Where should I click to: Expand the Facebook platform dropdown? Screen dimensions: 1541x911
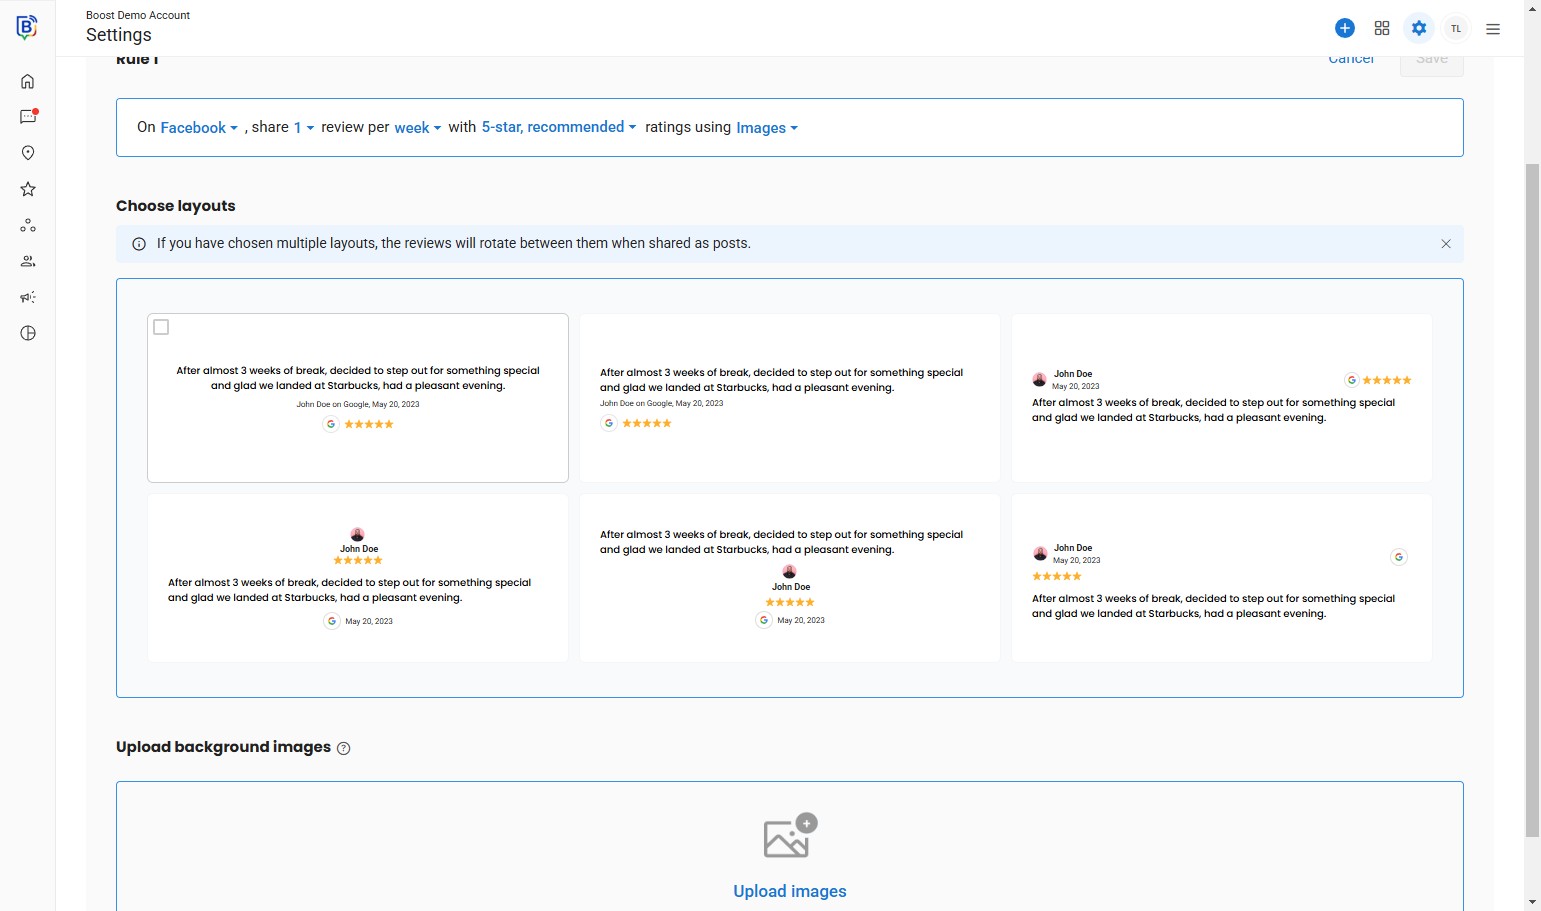[x=199, y=128]
